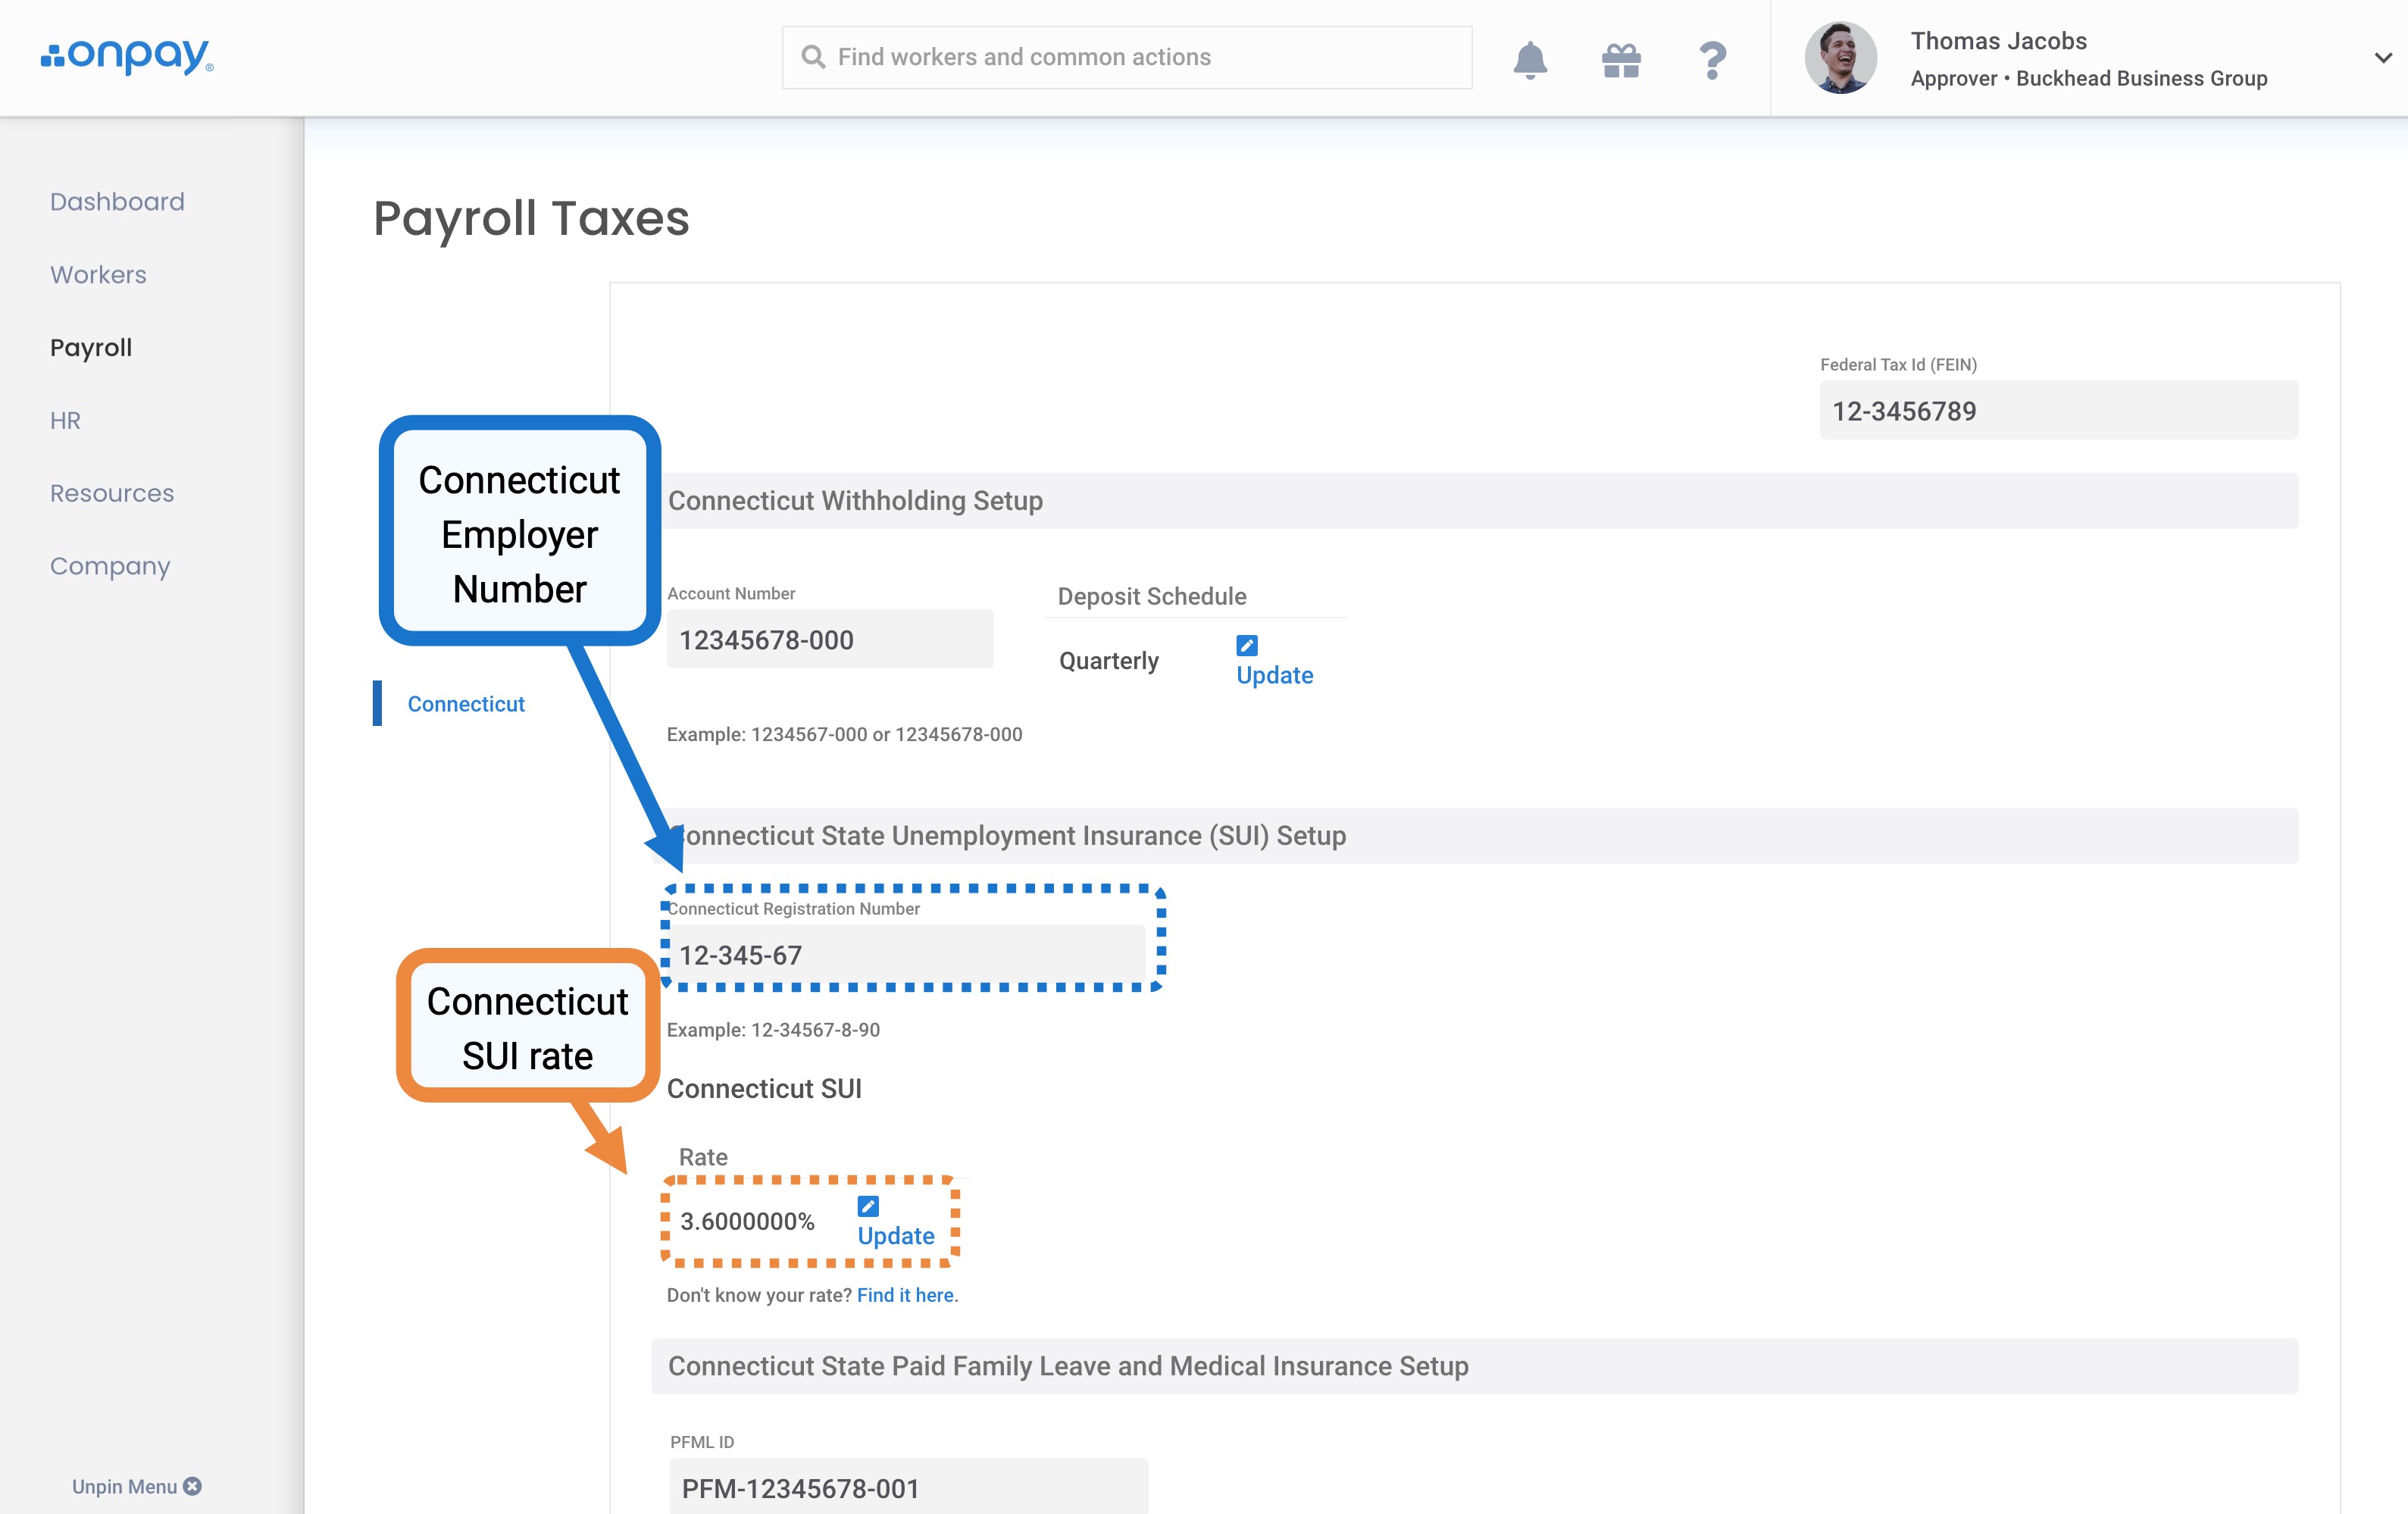
Task: Click the Deposit Schedule edit pencil icon
Action: pos(1246,645)
